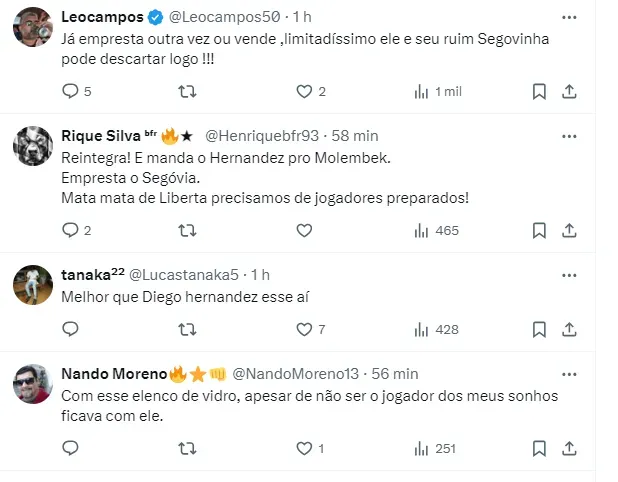Image resolution: width=618 pixels, height=482 pixels.
Task: Open Nando Moreno's tweet timestamp 56 min
Action: 395,374
